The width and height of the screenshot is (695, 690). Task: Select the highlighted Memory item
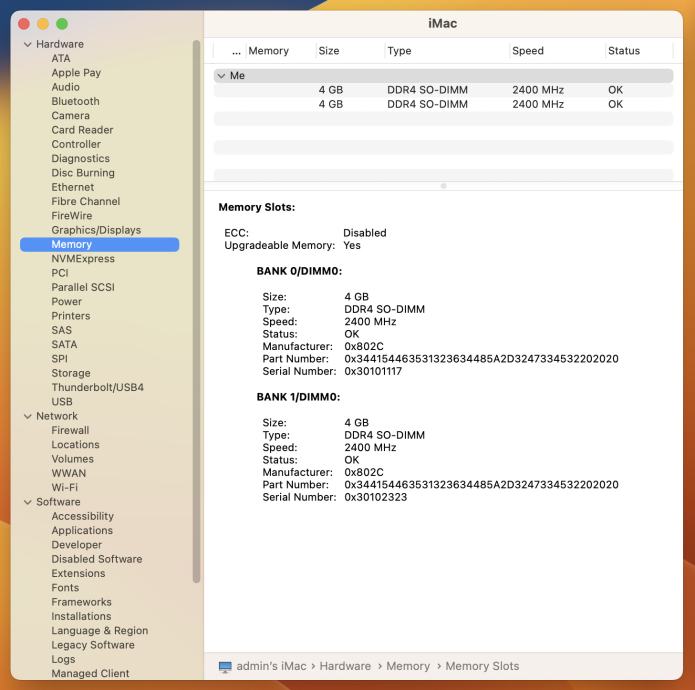coord(100,245)
